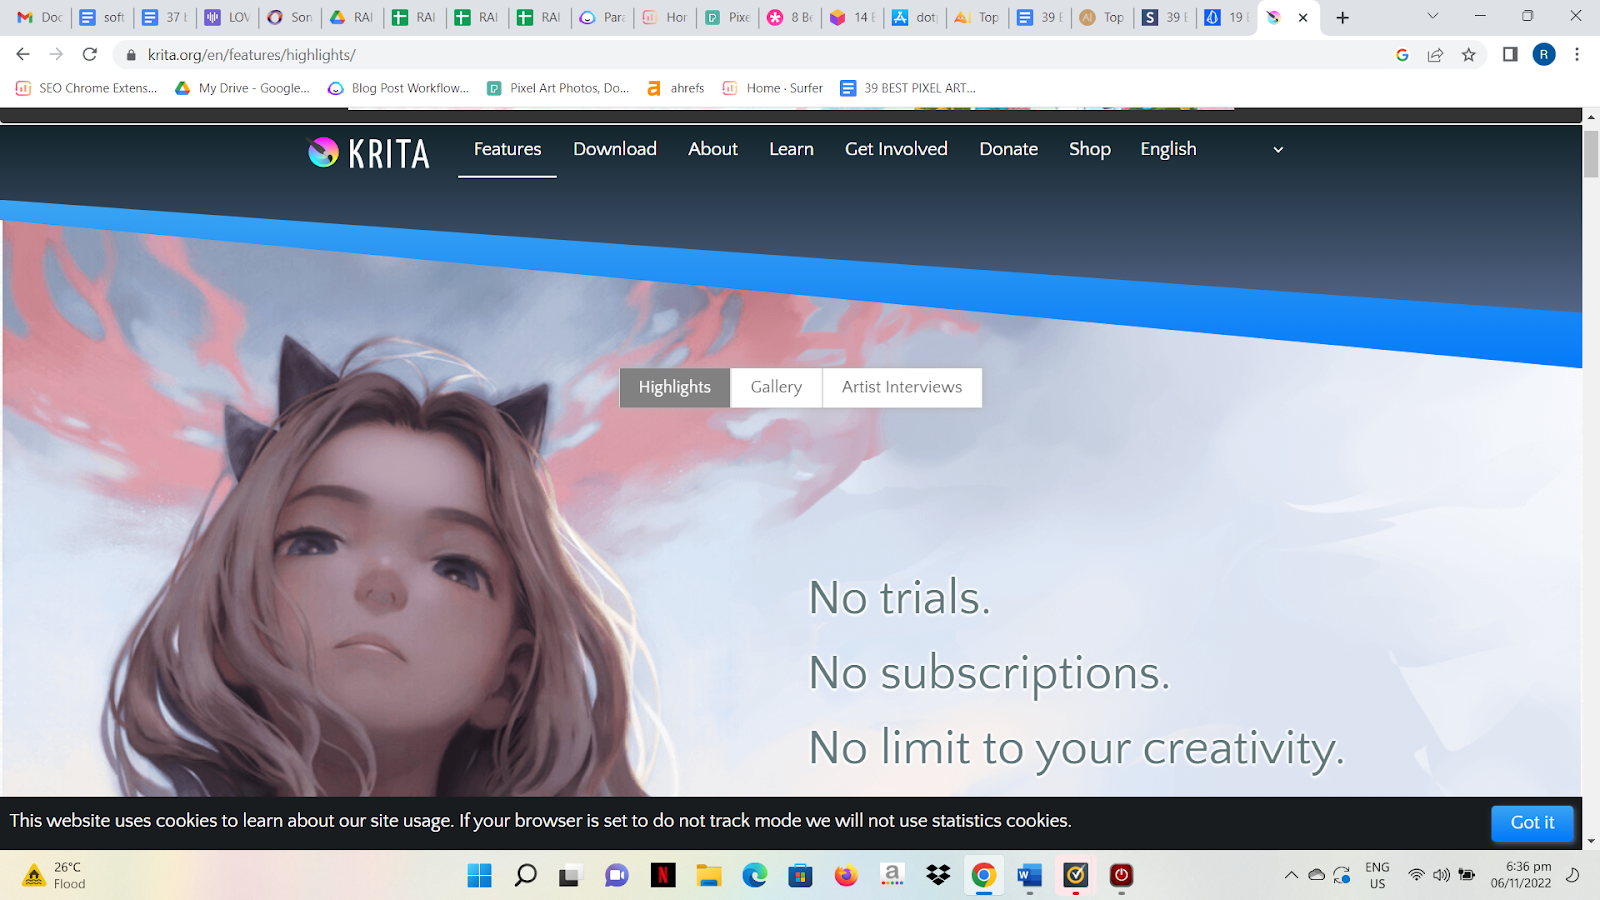
Task: Open the ENG US language switcher
Action: click(x=1377, y=876)
